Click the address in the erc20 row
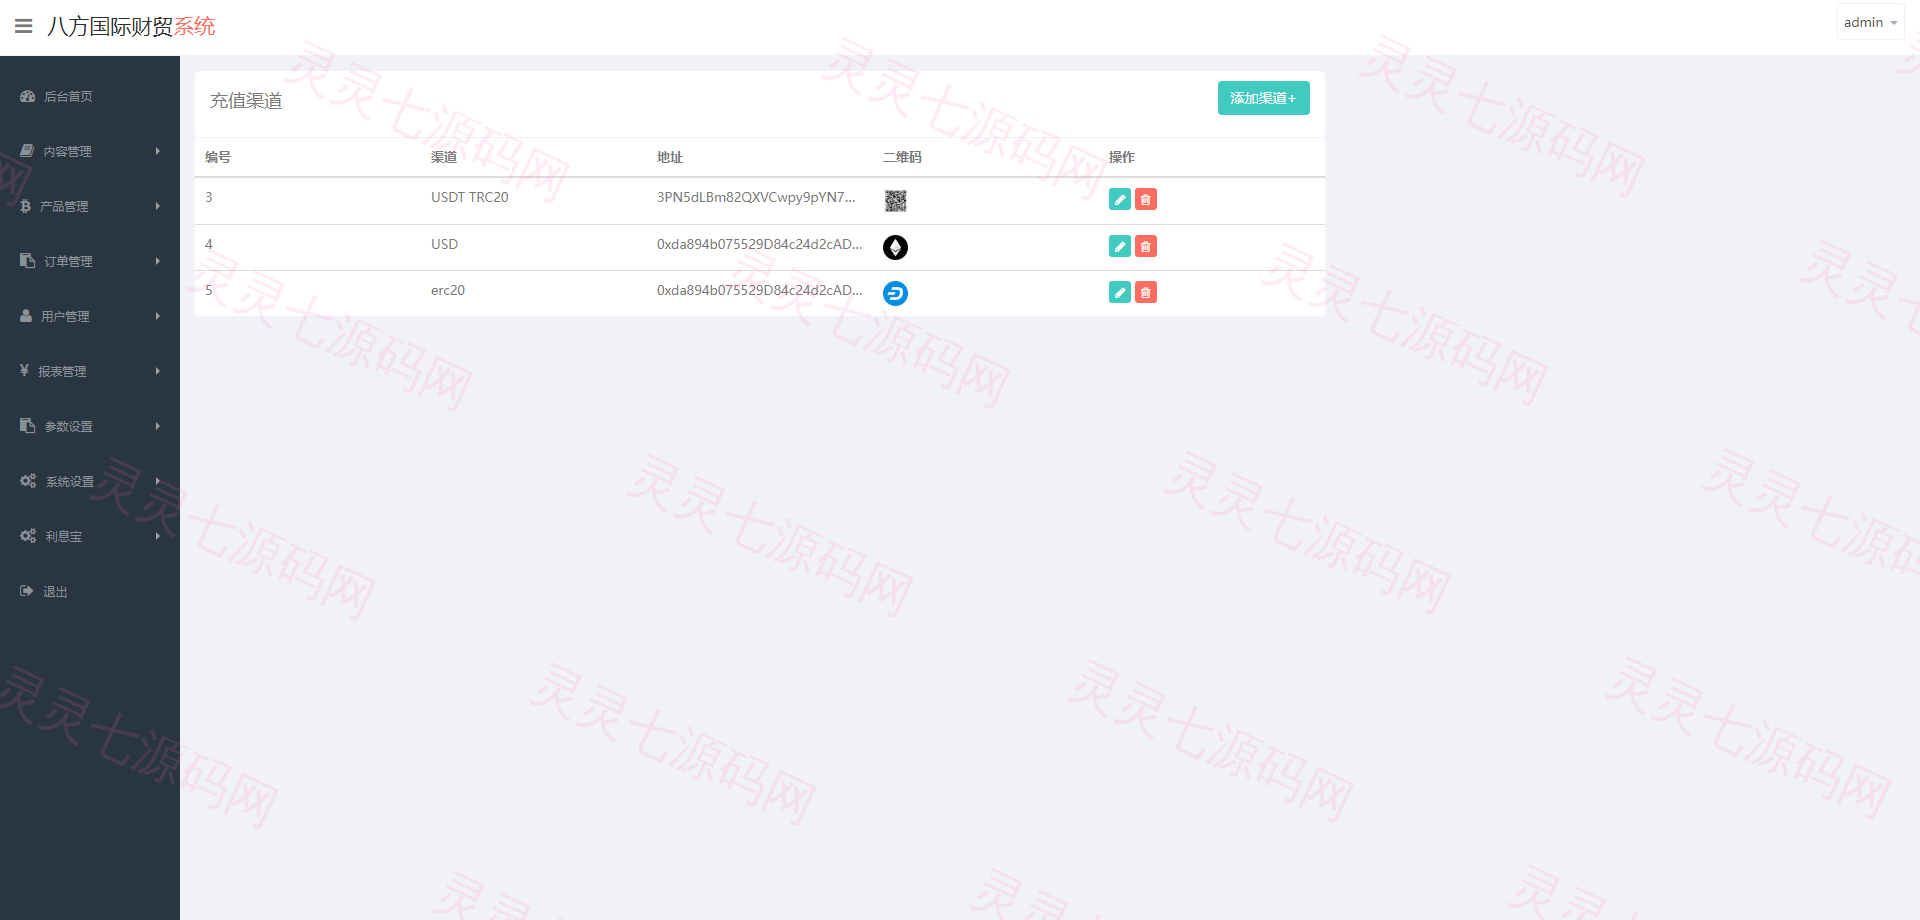Screen dimensions: 1920x920 point(759,290)
